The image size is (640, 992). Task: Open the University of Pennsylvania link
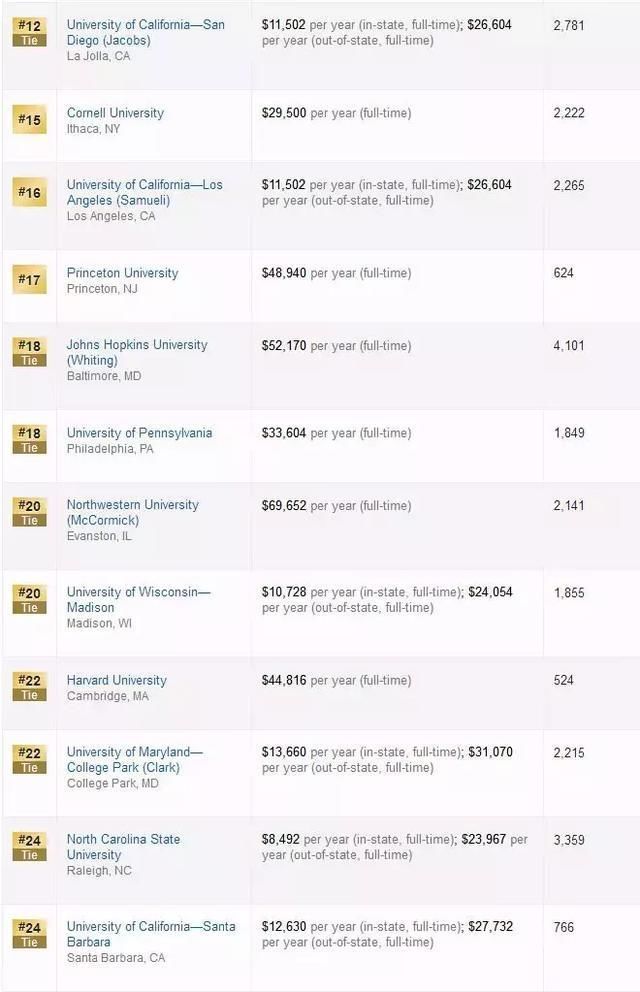tap(139, 433)
